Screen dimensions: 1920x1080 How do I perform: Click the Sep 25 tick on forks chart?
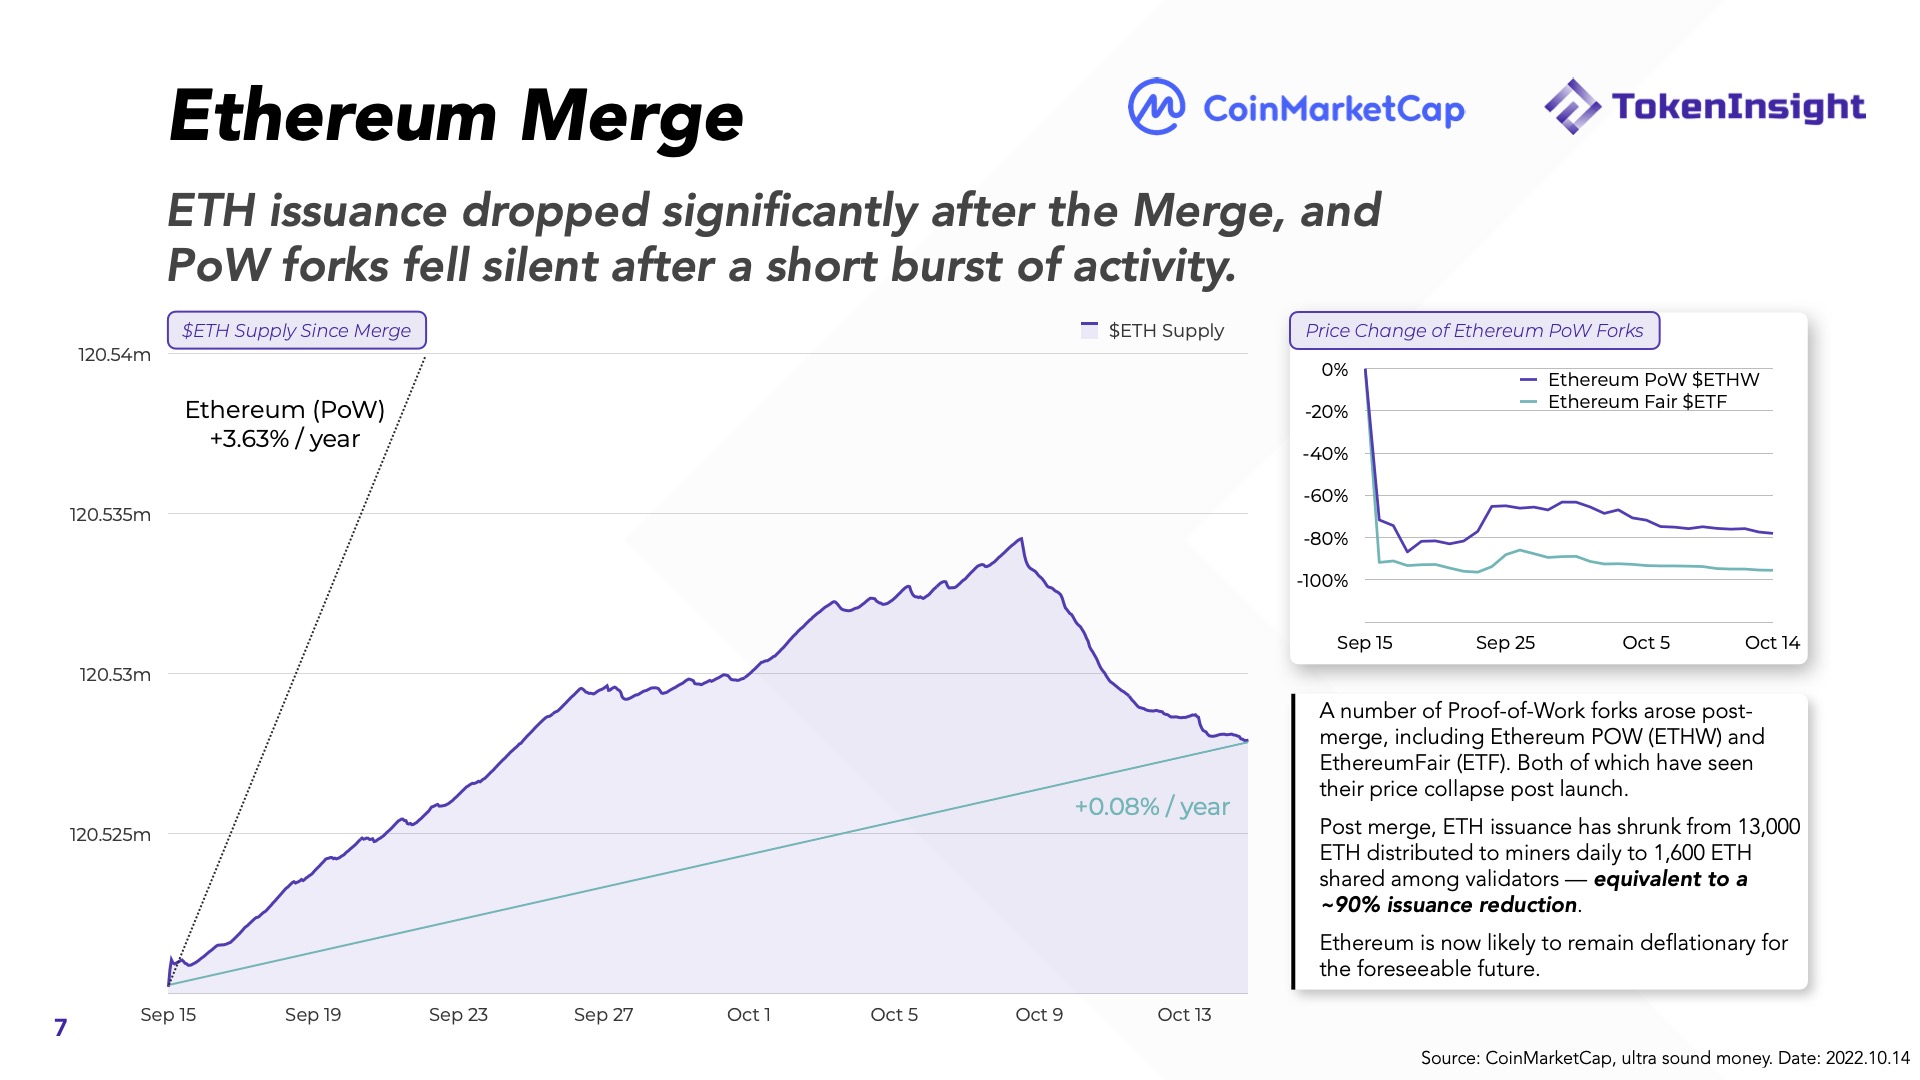pos(1505,643)
